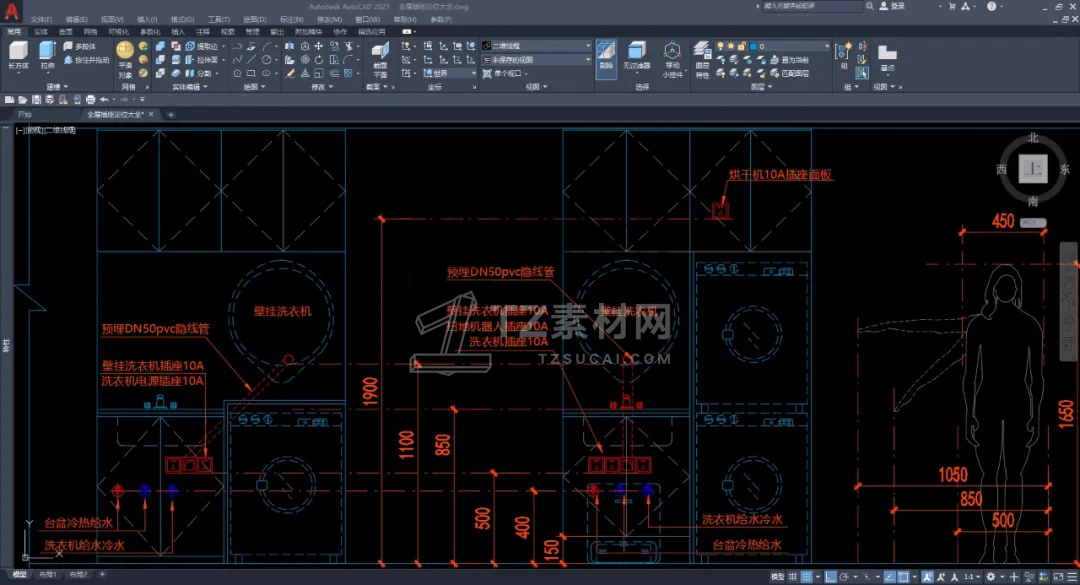The height and width of the screenshot is (585, 1080).
Task: Open the 二维线框 visual style dropdown
Action: (537, 46)
